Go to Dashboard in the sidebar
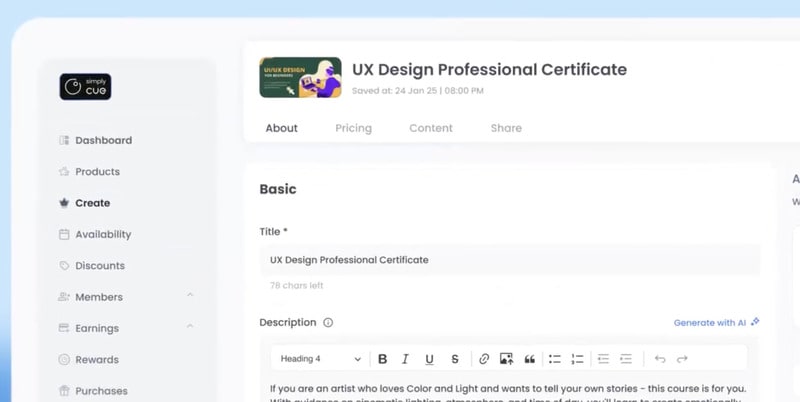800x402 pixels. [x=103, y=140]
